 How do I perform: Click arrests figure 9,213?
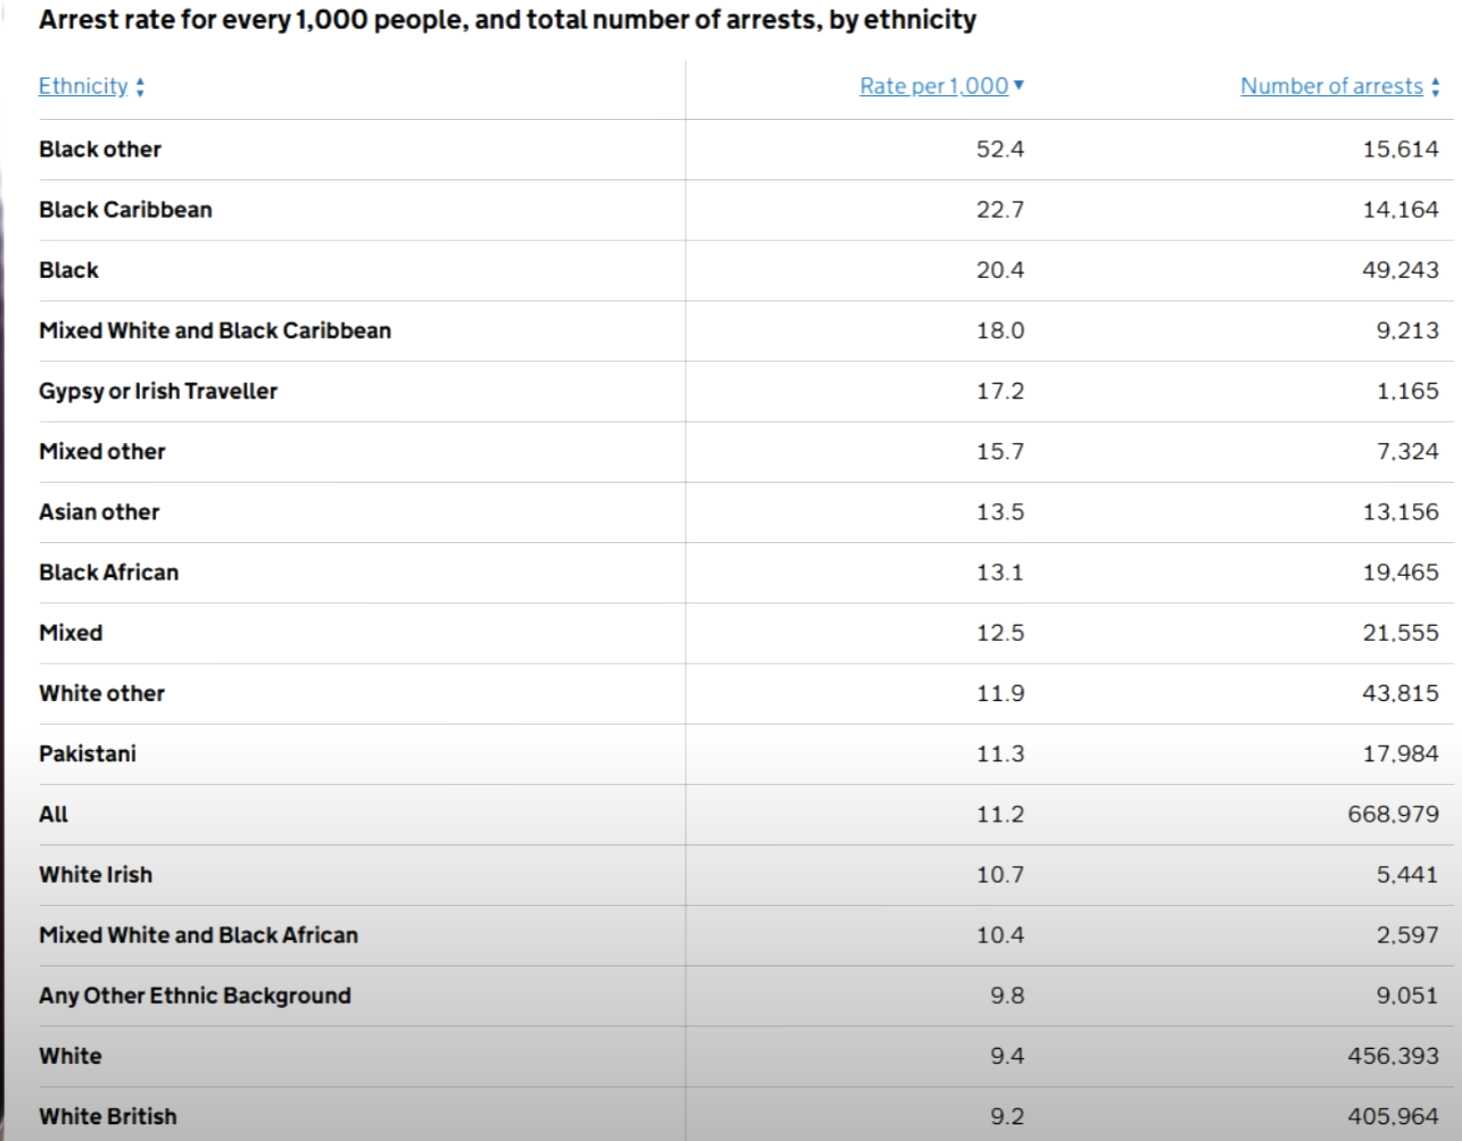point(1407,331)
